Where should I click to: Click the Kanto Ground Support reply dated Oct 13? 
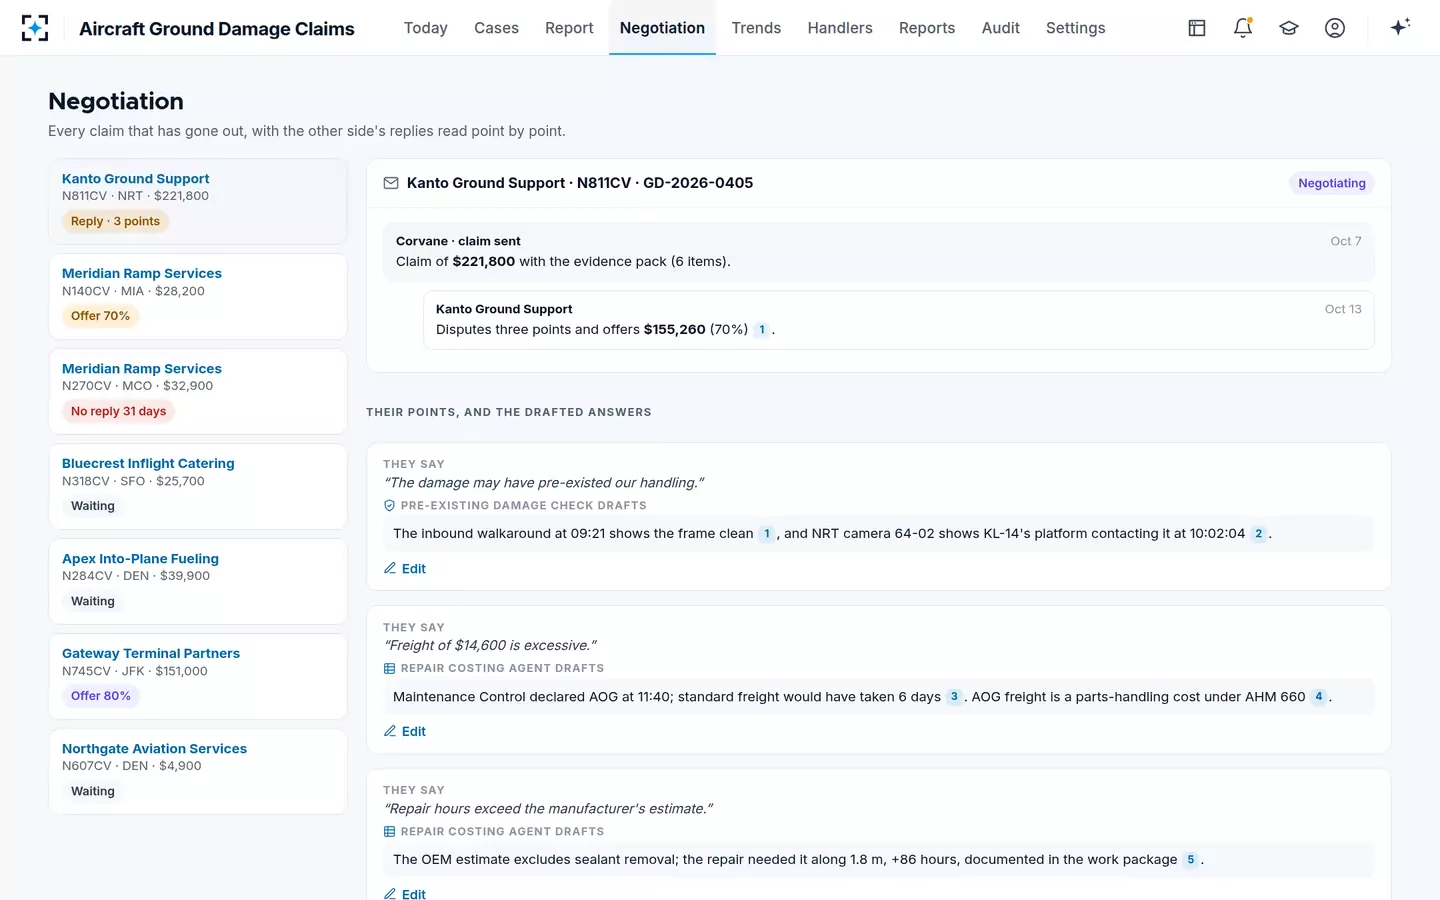click(x=899, y=320)
